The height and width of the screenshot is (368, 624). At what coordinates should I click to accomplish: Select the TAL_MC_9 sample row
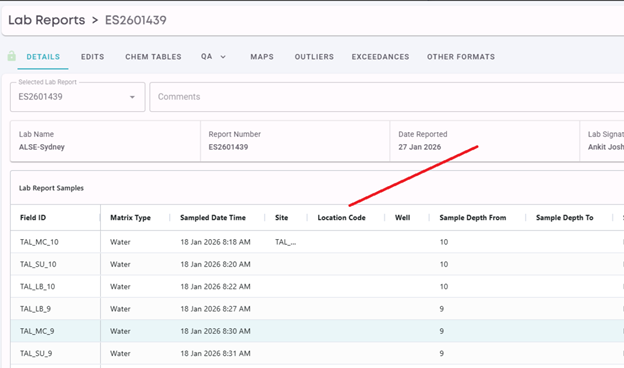(x=317, y=331)
